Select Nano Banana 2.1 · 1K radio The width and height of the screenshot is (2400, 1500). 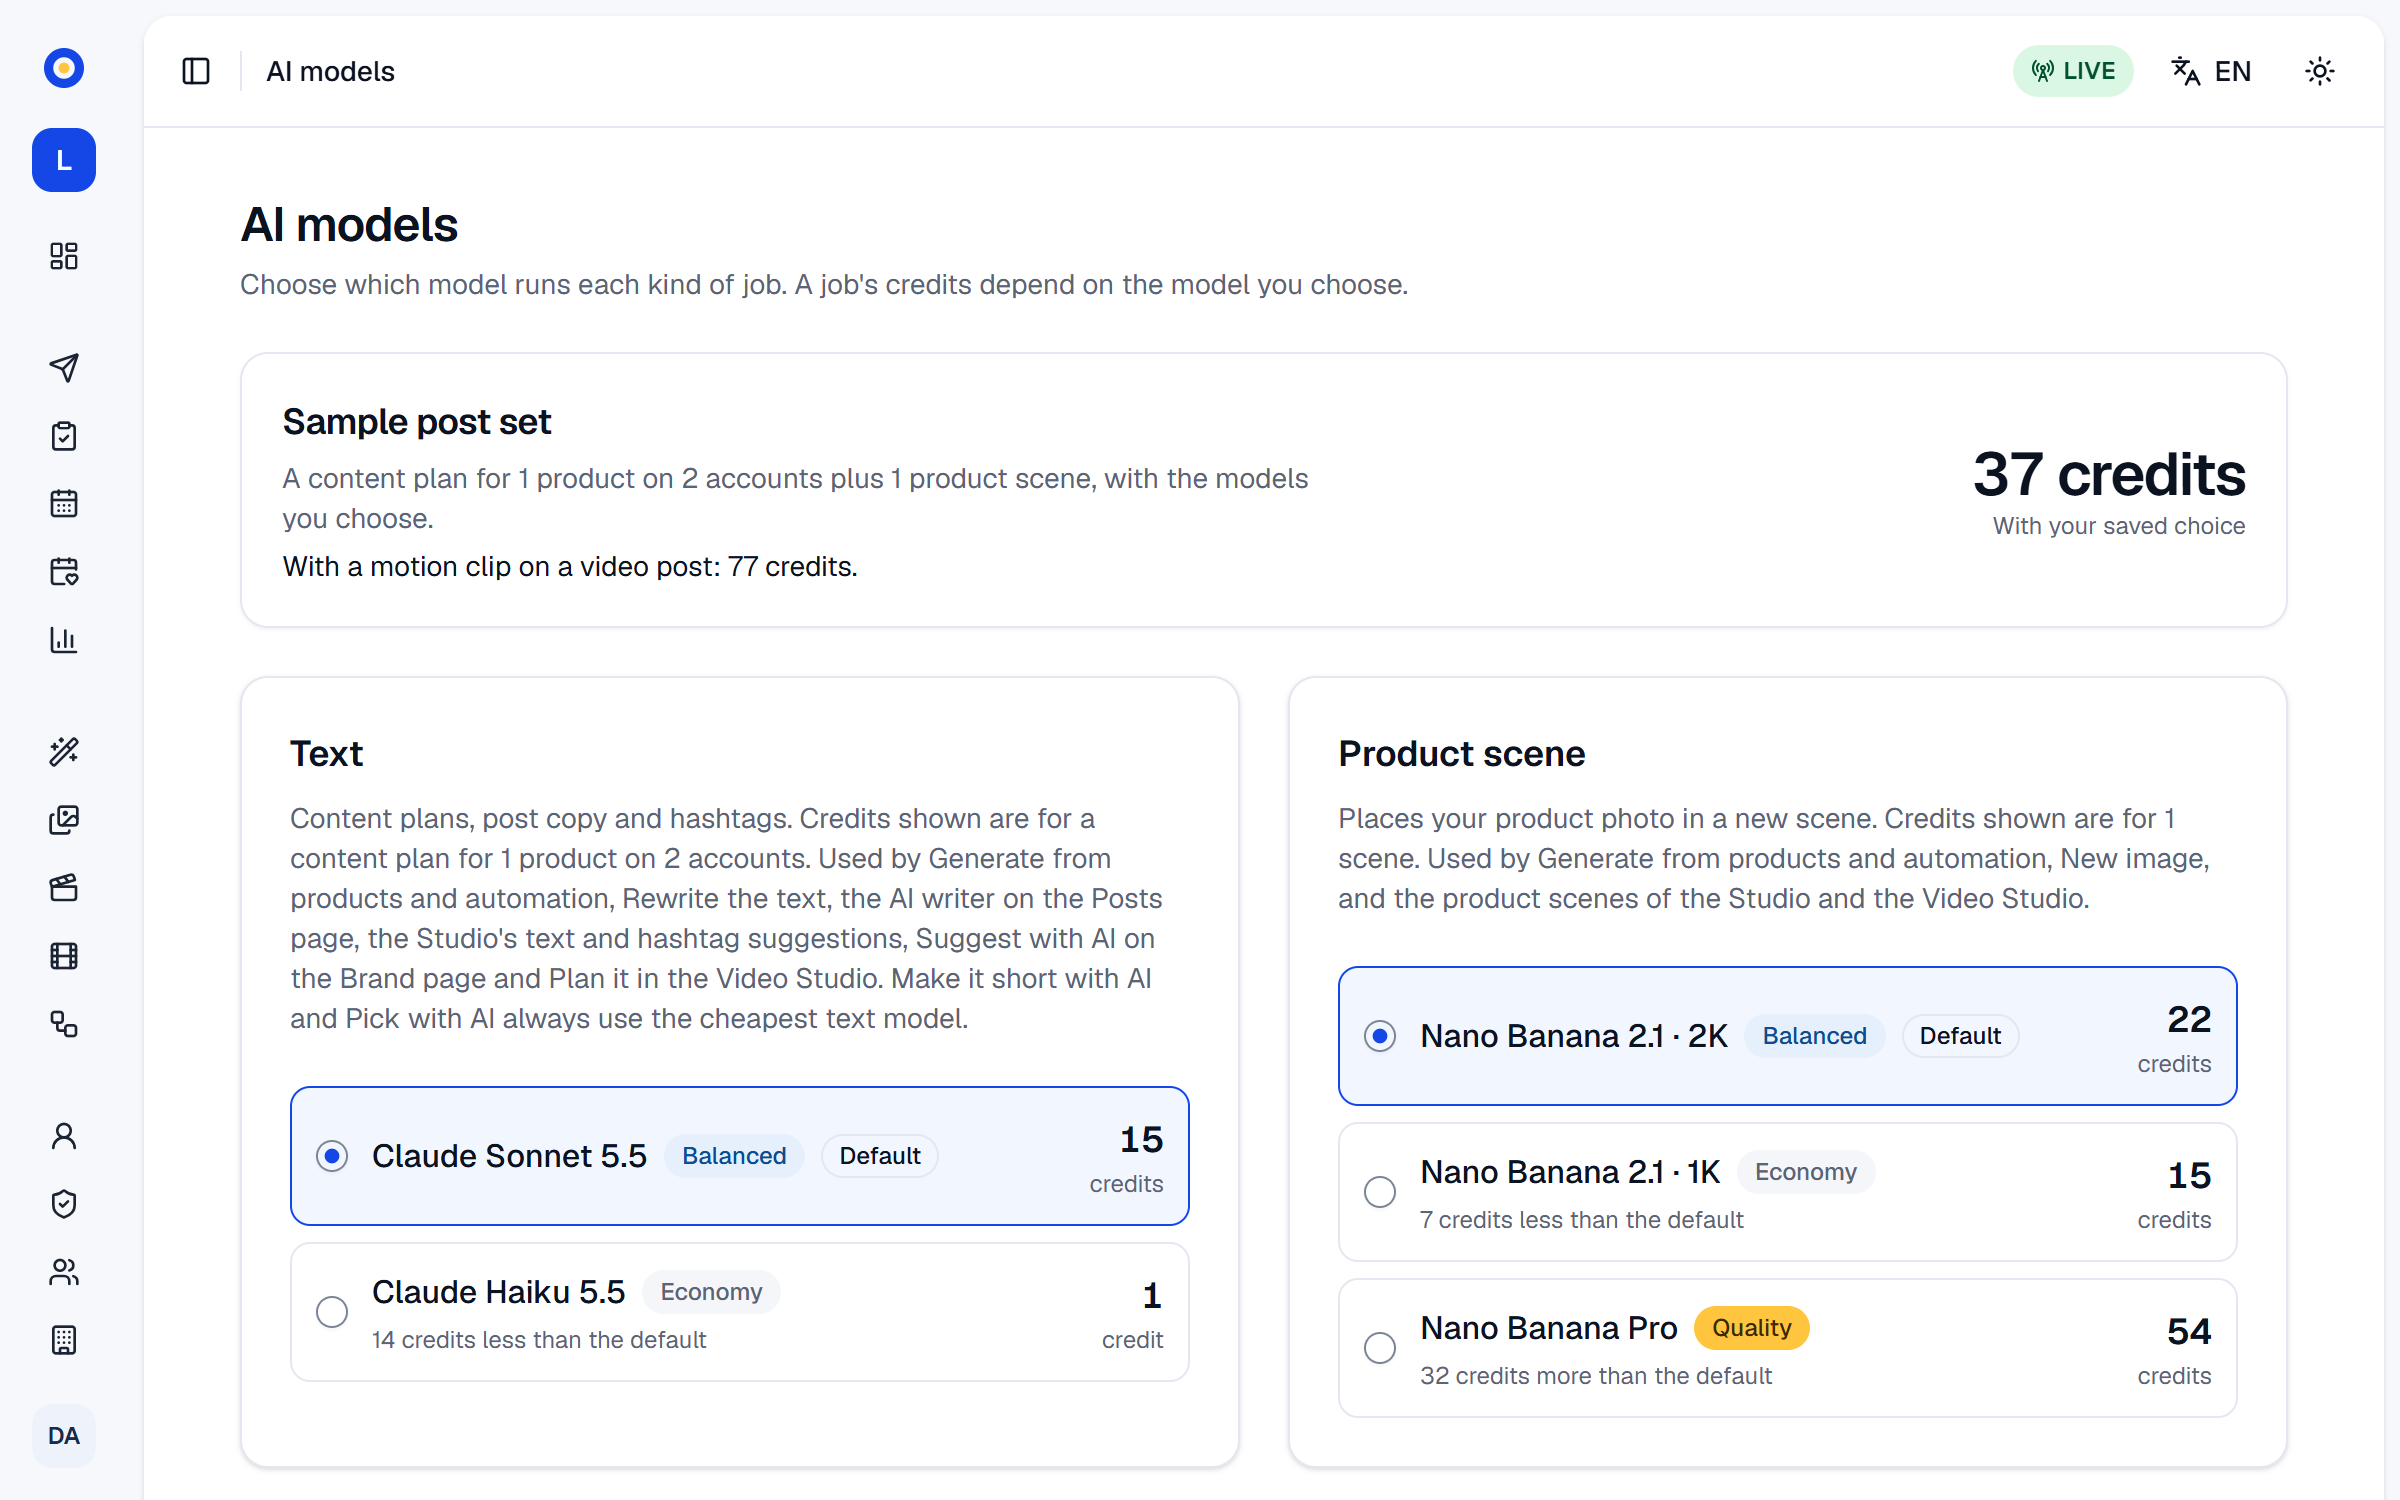pos(1380,1192)
